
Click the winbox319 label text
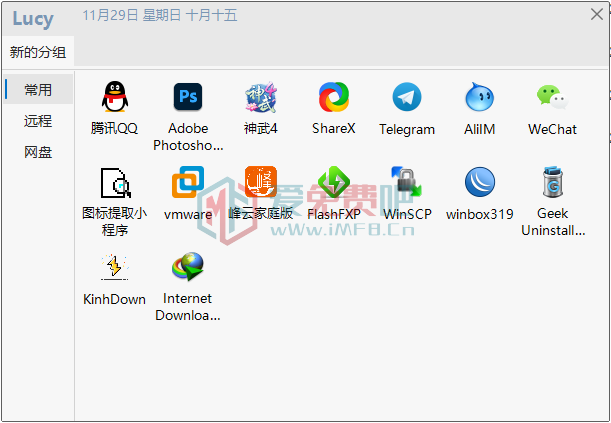[x=480, y=214]
